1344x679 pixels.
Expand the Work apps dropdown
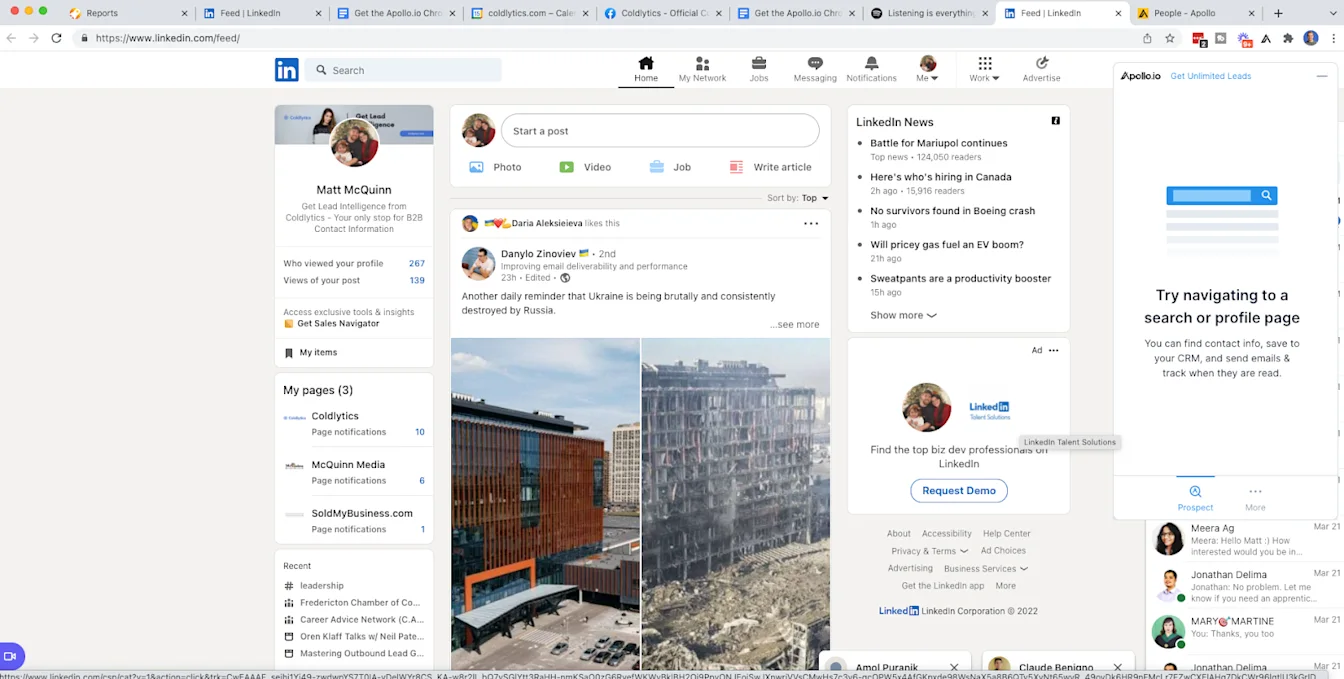point(984,70)
